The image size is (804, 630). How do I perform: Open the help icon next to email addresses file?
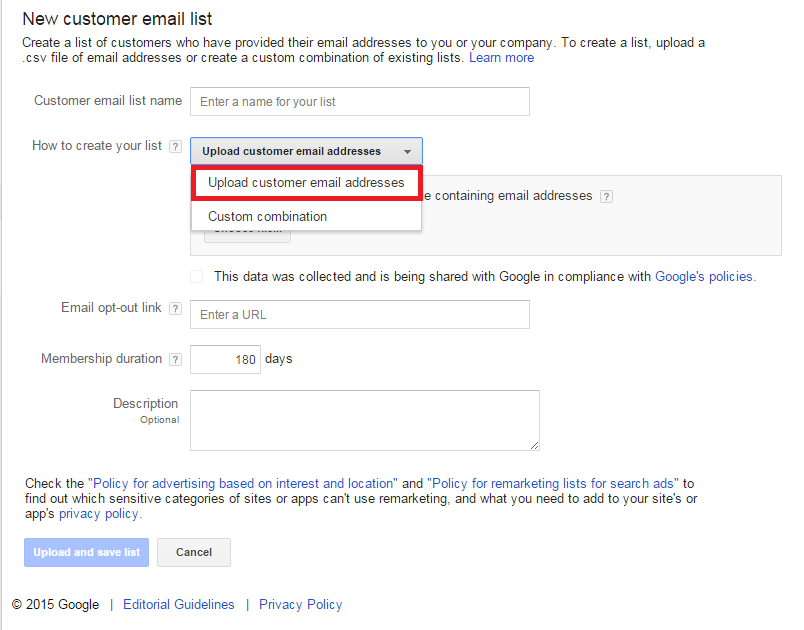pyautogui.click(x=607, y=196)
